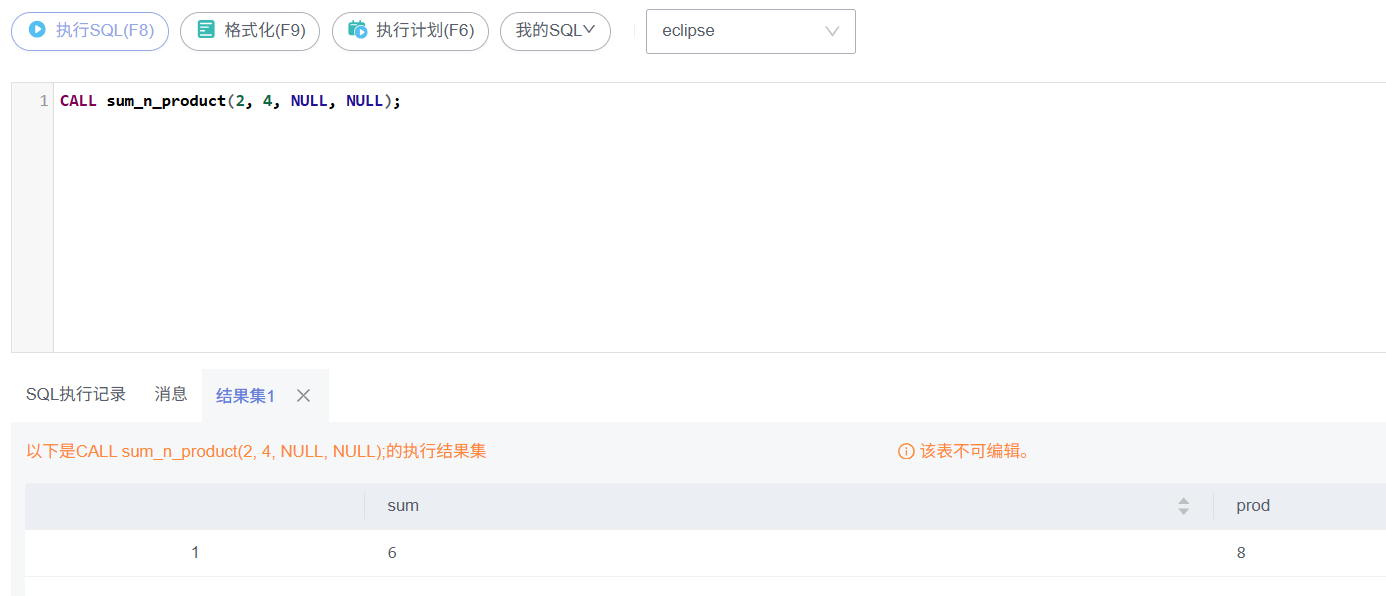Open the 我的SQL dropdown menu
1386x596 pixels.
[555, 31]
